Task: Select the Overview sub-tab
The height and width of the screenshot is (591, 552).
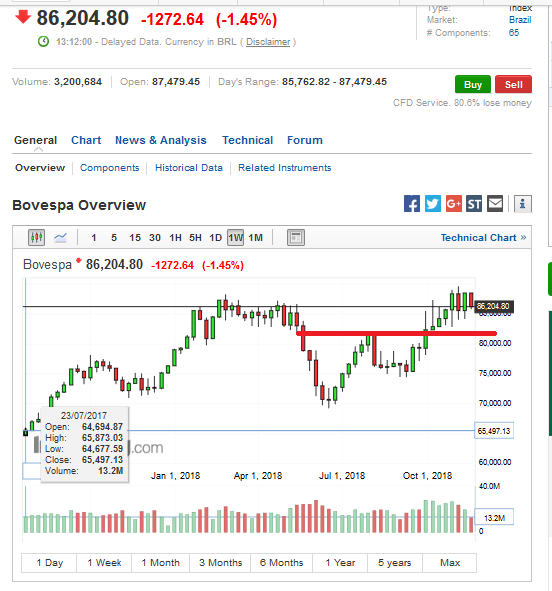Action: click(40, 168)
